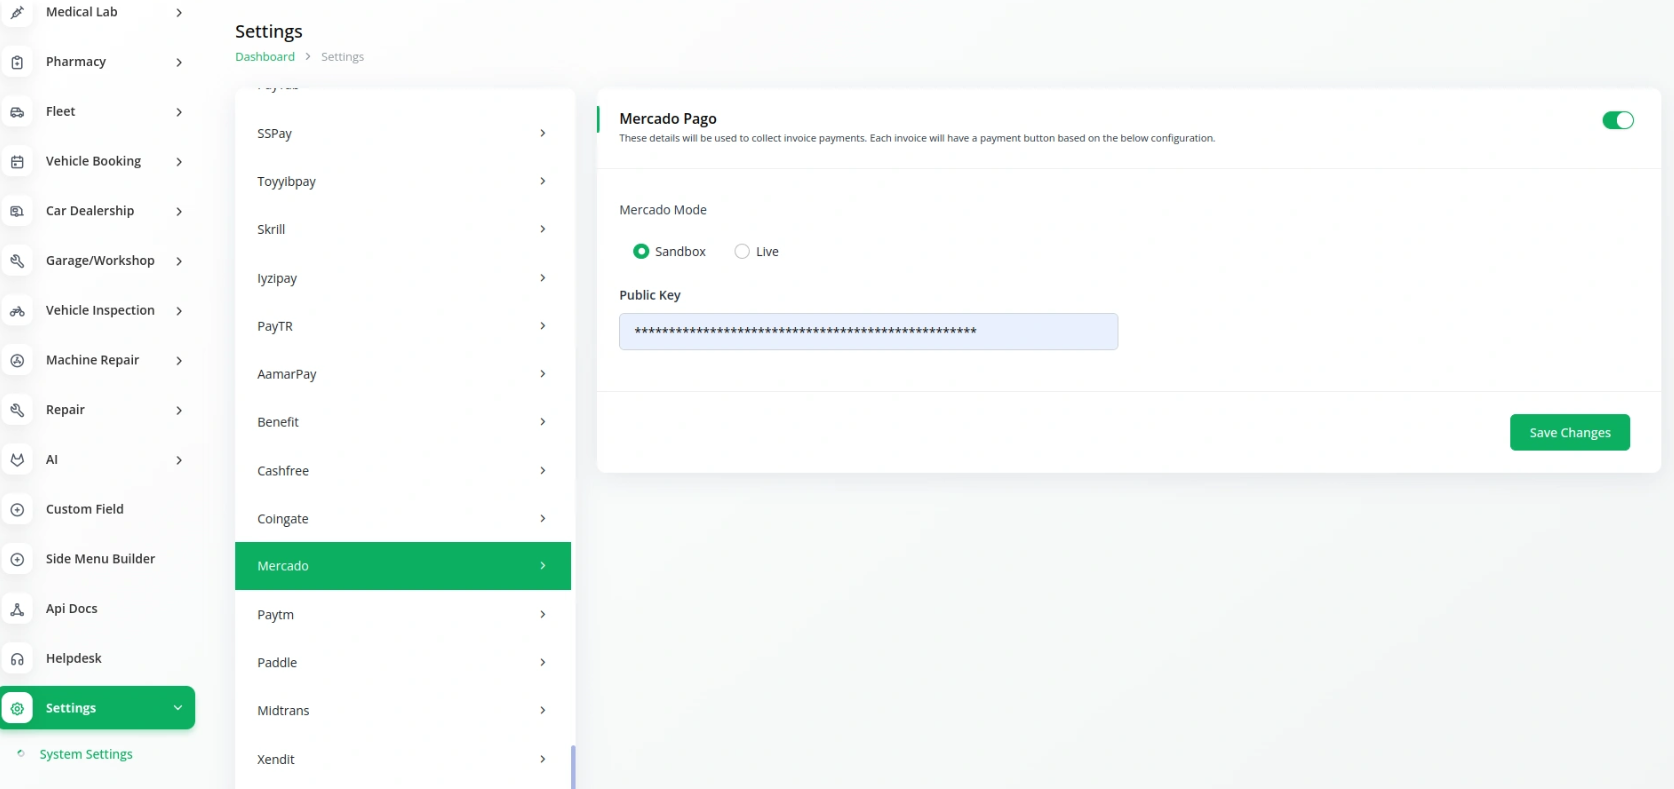Click the Mercado Pago heading text
The image size is (1674, 789).
pyautogui.click(x=668, y=118)
